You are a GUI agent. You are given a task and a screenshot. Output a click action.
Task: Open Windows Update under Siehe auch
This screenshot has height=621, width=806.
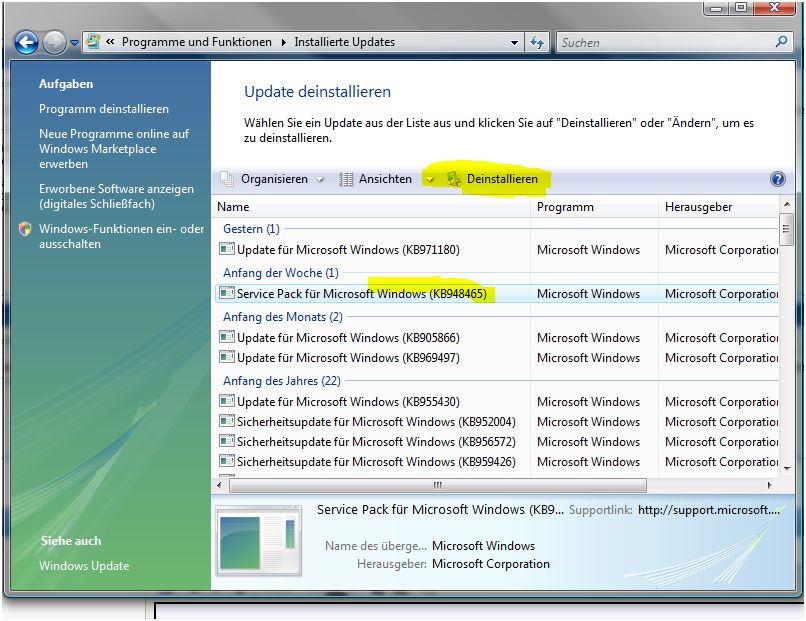pyautogui.click(x=84, y=566)
